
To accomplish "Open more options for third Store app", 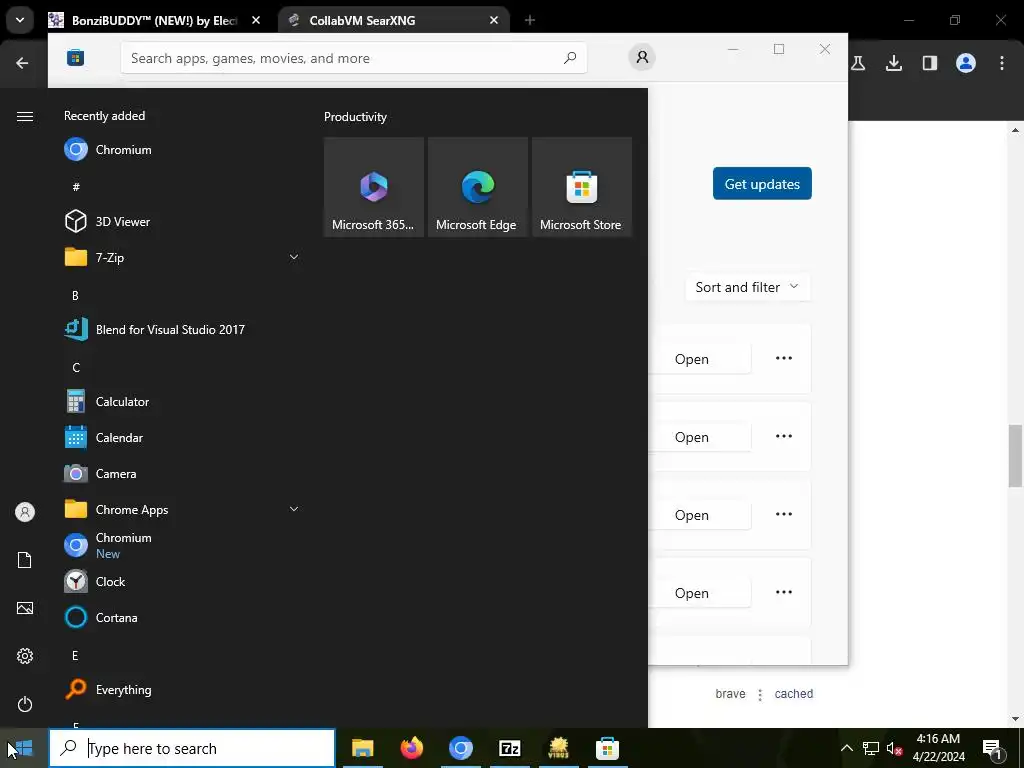I will point(784,514).
